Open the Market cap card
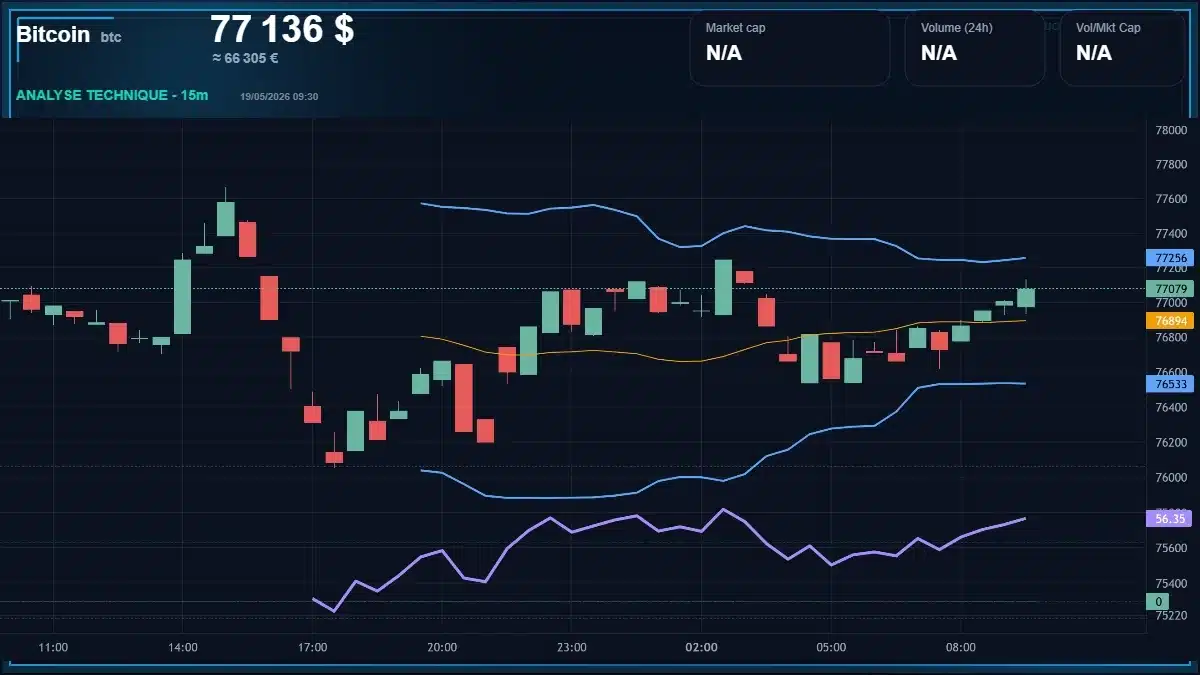This screenshot has height=675, width=1200. (789, 48)
